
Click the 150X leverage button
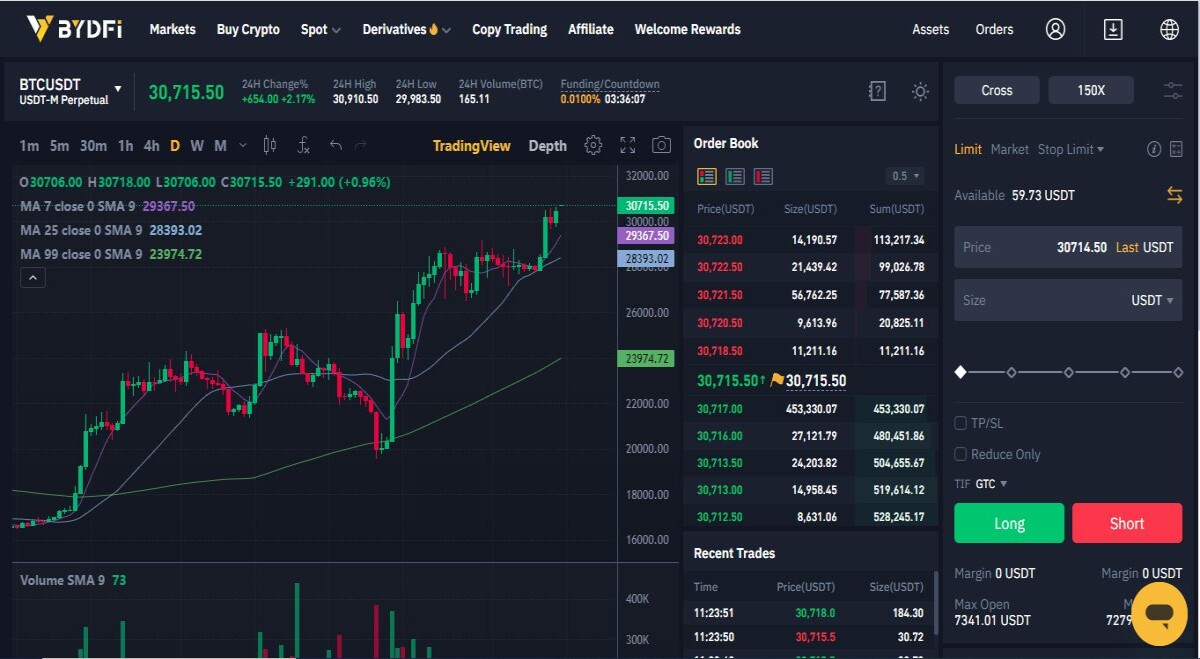pyautogui.click(x=1091, y=90)
